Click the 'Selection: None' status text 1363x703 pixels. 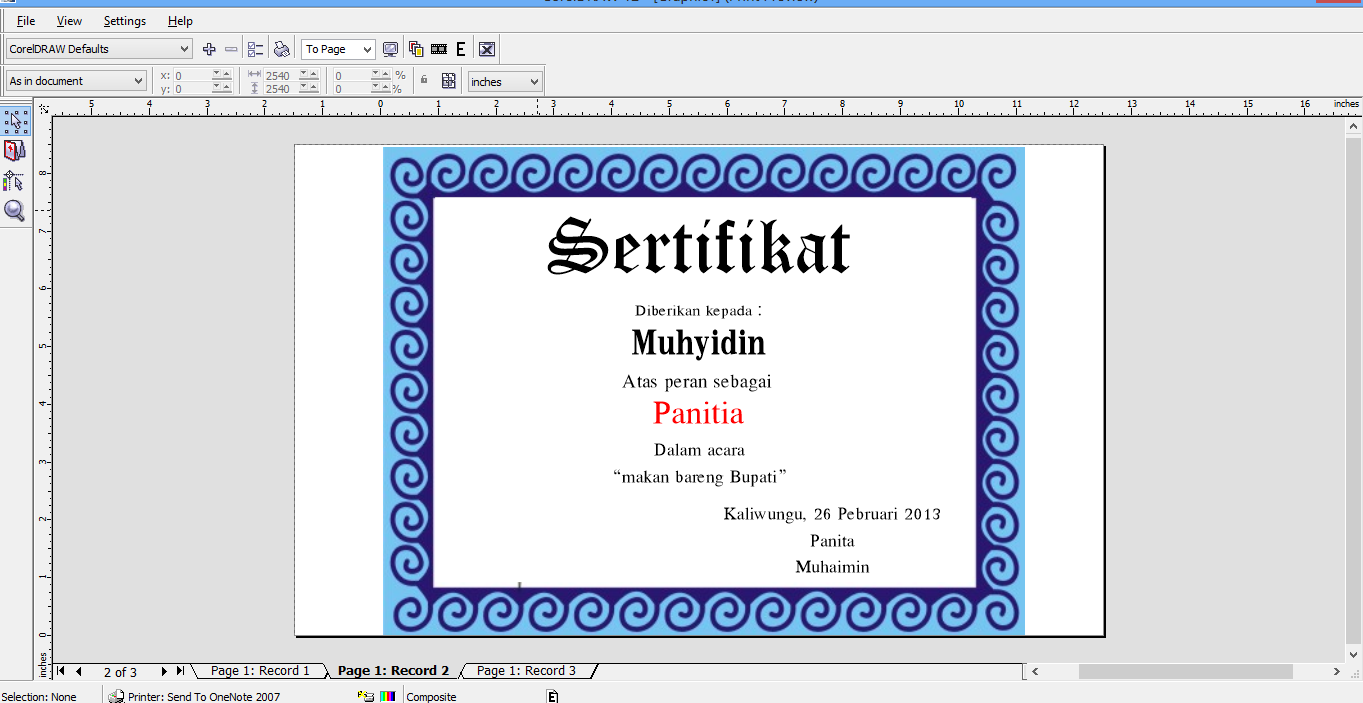point(39,697)
